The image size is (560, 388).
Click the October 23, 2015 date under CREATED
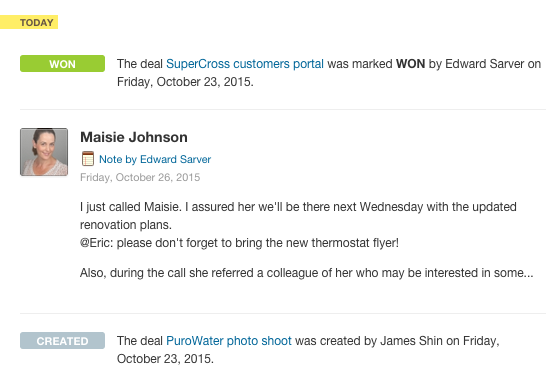click(x=165, y=359)
